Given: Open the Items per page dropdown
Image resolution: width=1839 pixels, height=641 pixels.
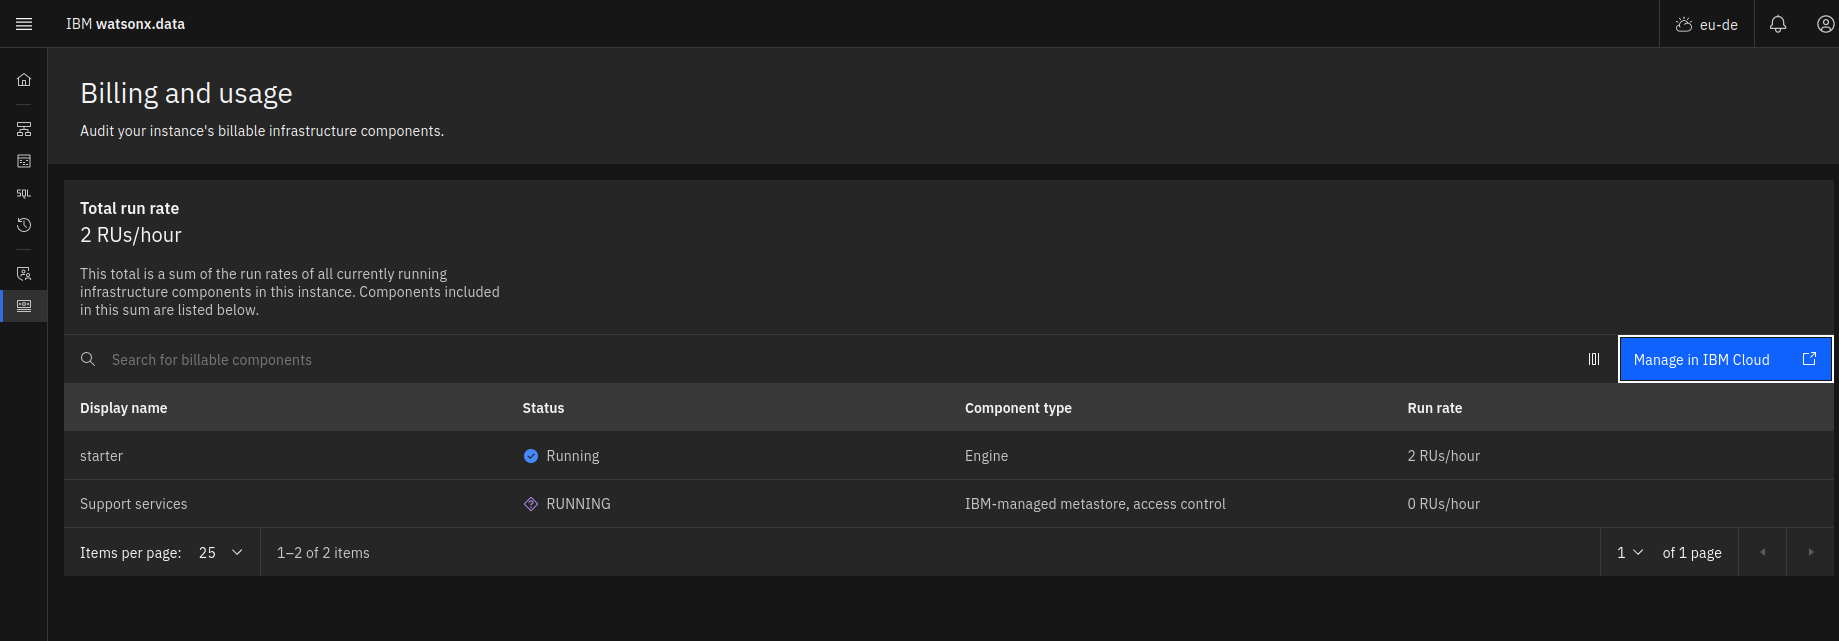Looking at the screenshot, I should point(221,552).
